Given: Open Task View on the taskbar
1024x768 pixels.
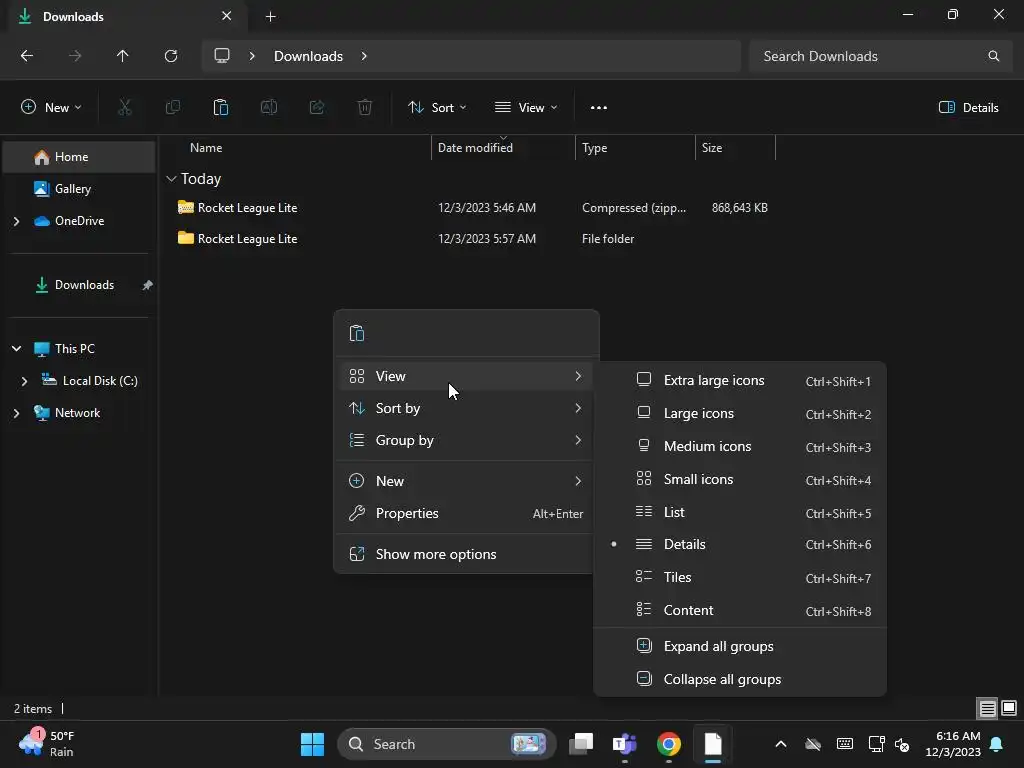Looking at the screenshot, I should [581, 744].
